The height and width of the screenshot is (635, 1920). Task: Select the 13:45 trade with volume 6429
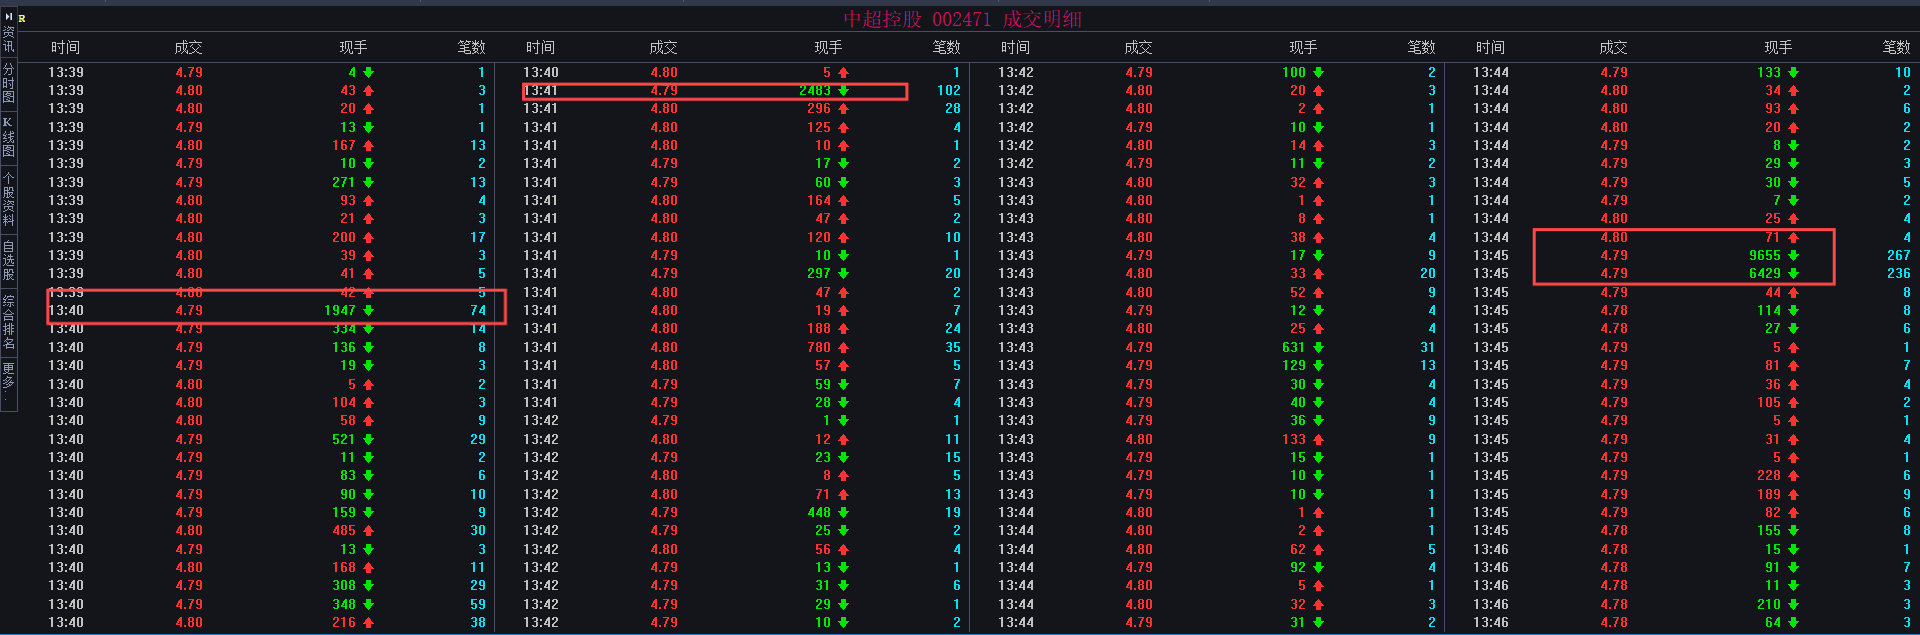coord(1692,273)
